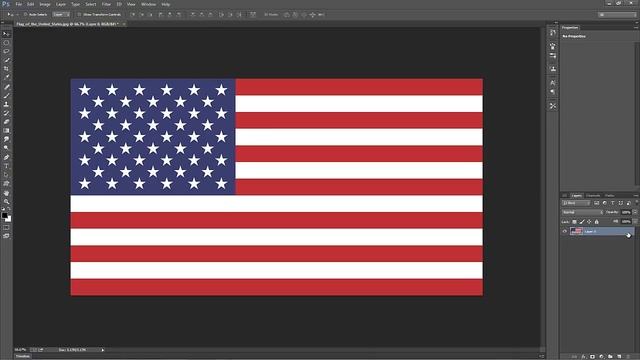The width and height of the screenshot is (640, 360).
Task: Select the Horizontal Type tool
Action: pos(6,166)
